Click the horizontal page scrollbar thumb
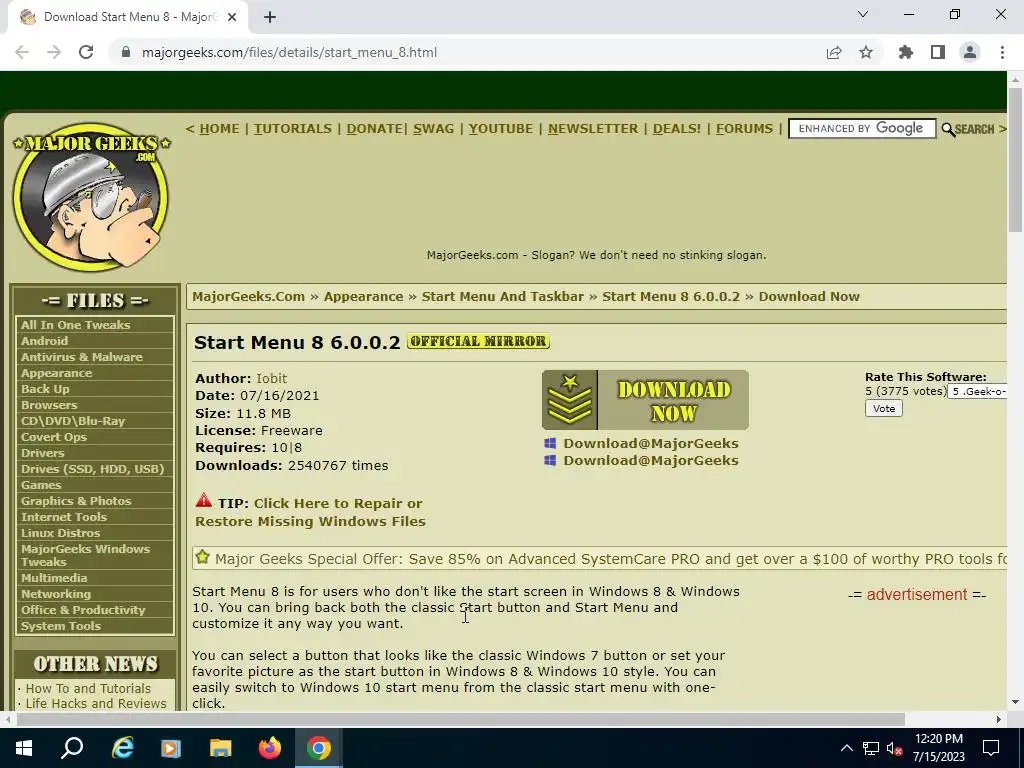The height and width of the screenshot is (768, 1024). [460, 720]
